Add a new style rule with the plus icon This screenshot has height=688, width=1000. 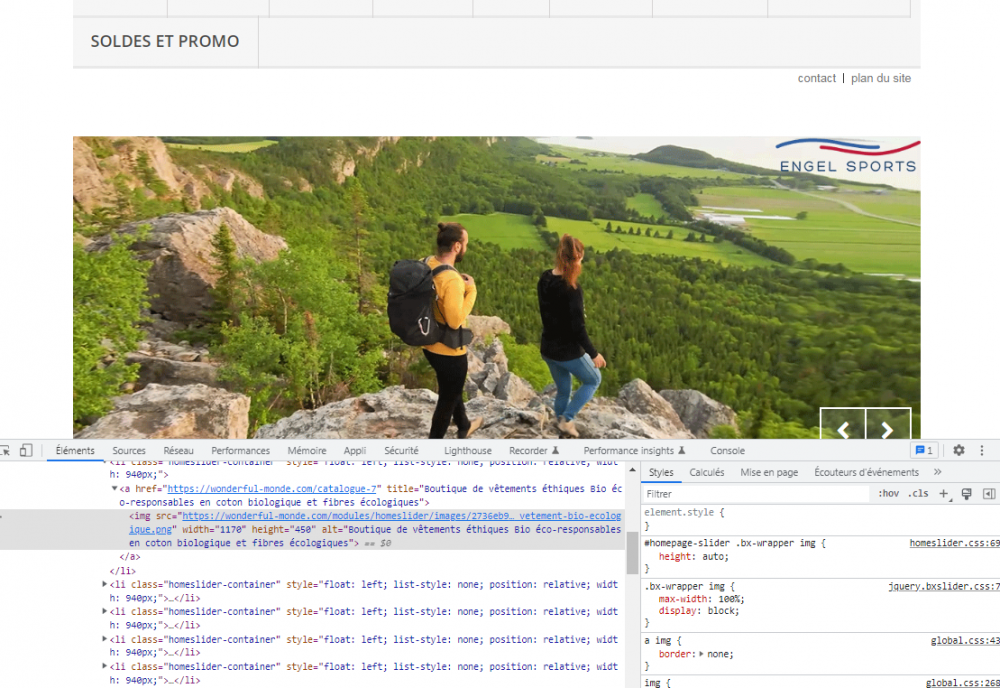click(944, 494)
